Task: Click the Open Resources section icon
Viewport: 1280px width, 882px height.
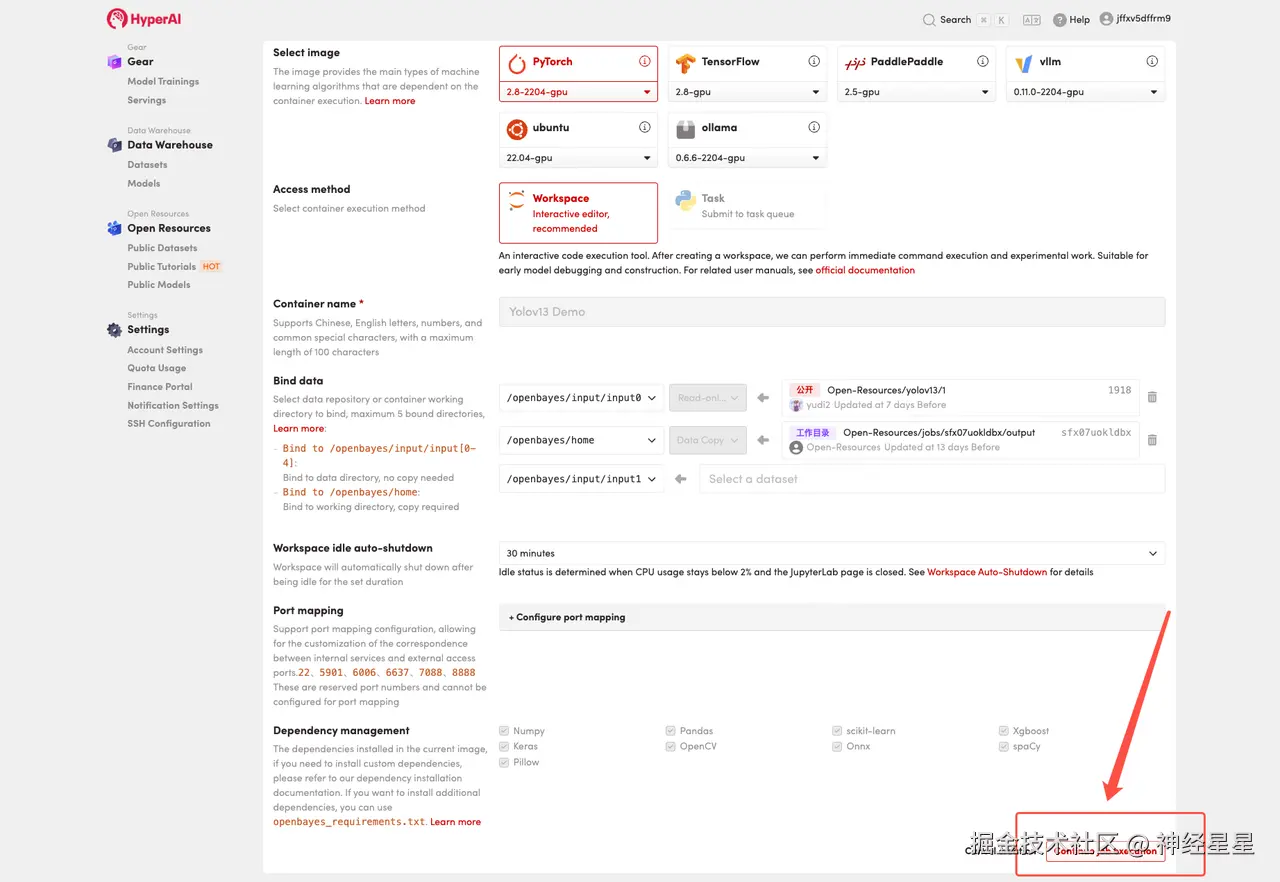Action: click(x=114, y=228)
